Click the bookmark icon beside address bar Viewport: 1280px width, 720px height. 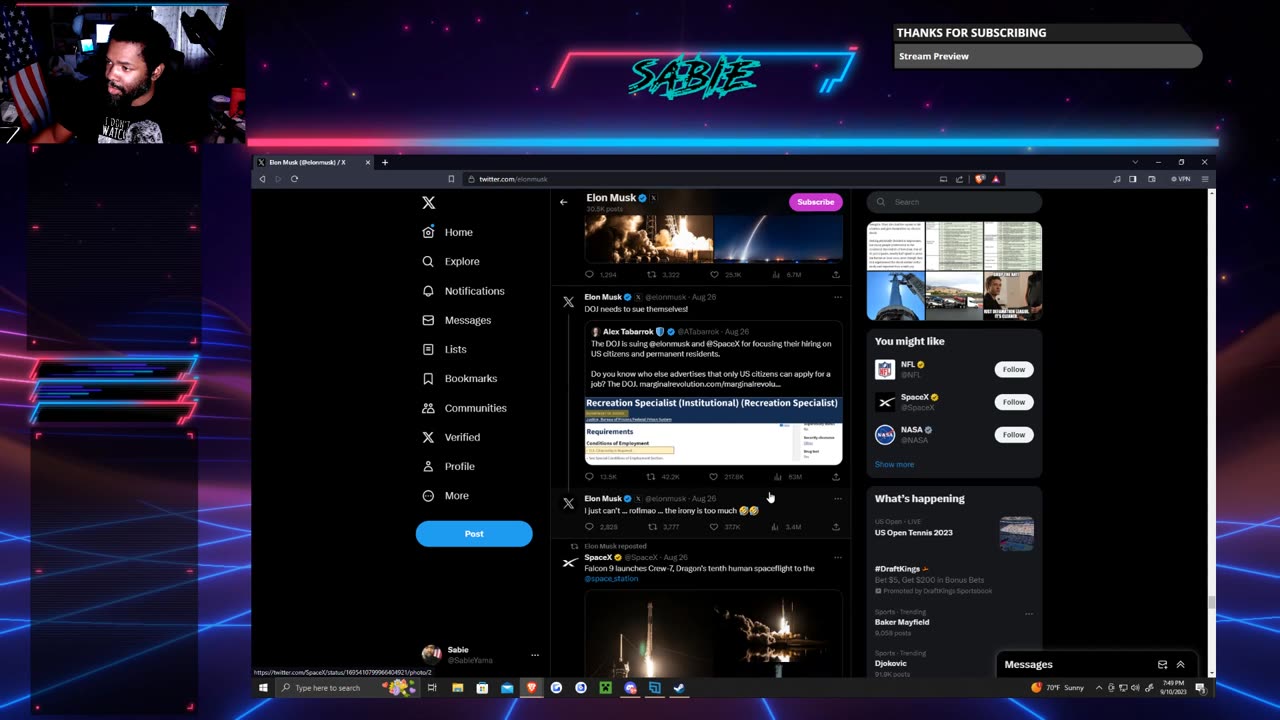(x=451, y=179)
